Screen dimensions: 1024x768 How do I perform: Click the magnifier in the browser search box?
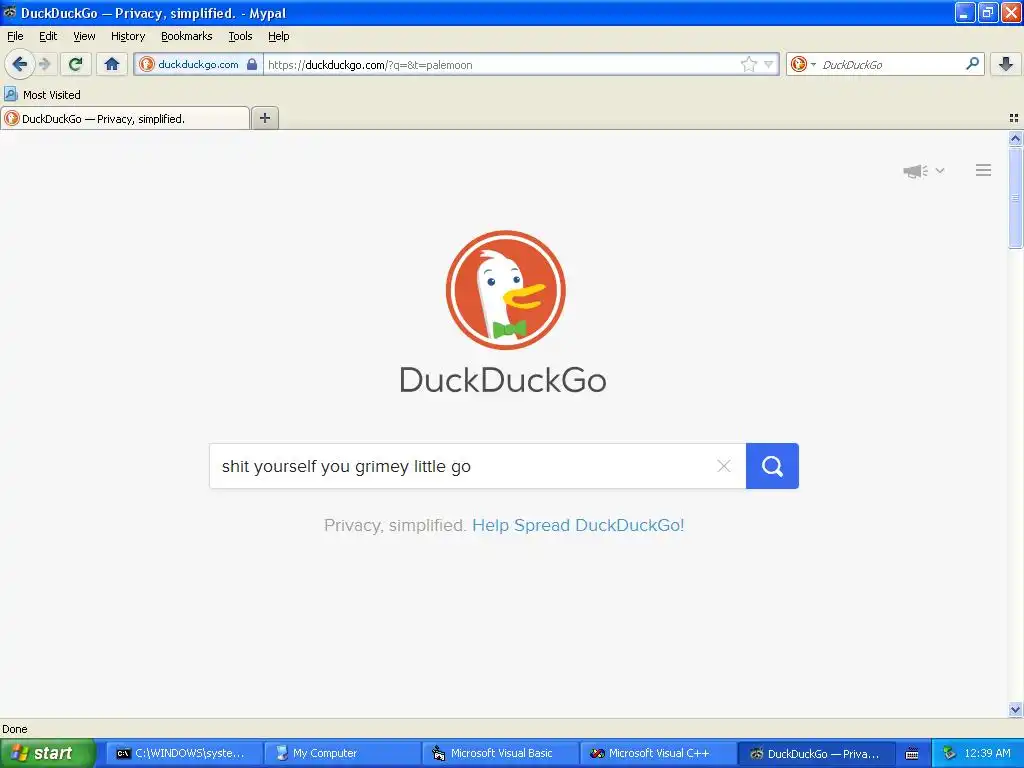[x=972, y=63]
